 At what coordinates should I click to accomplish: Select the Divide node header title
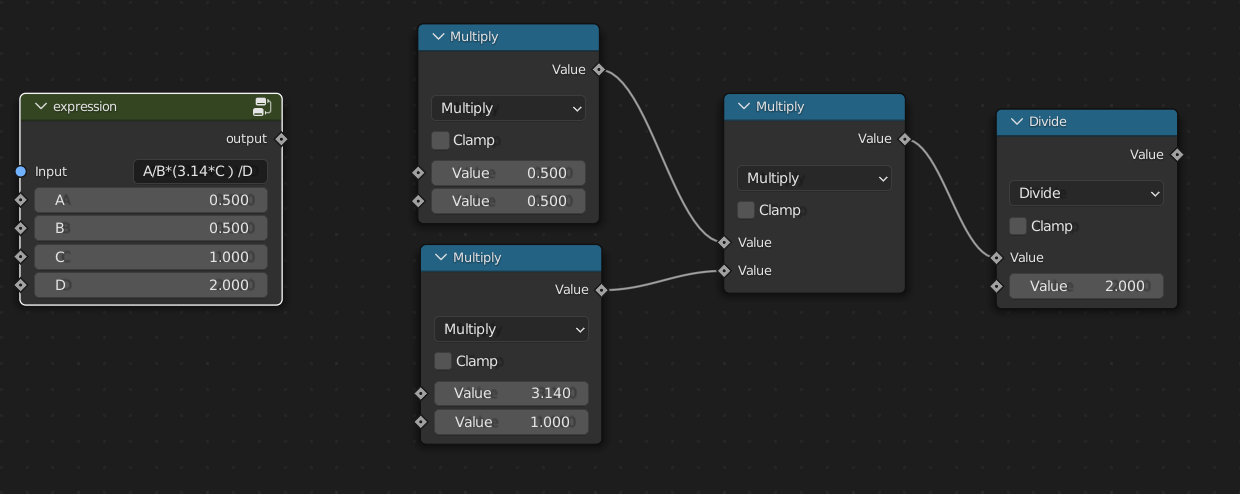tap(1048, 122)
